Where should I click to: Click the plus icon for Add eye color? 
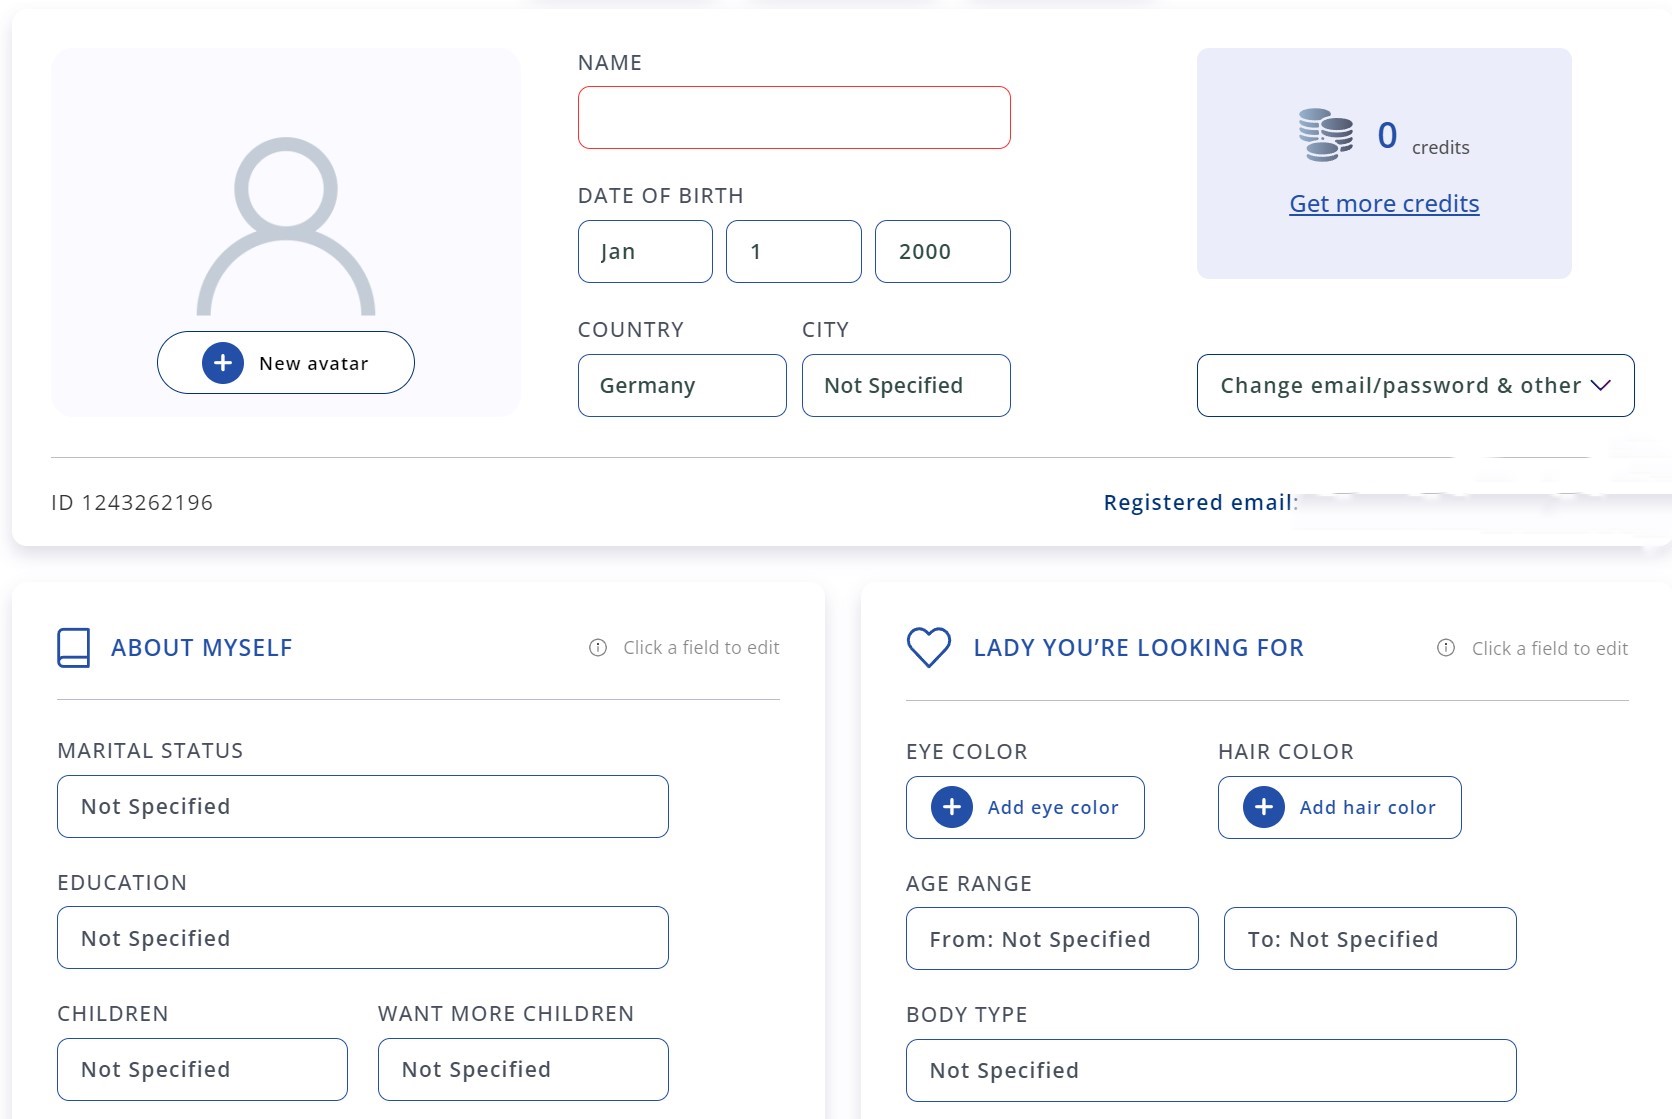pyautogui.click(x=952, y=807)
